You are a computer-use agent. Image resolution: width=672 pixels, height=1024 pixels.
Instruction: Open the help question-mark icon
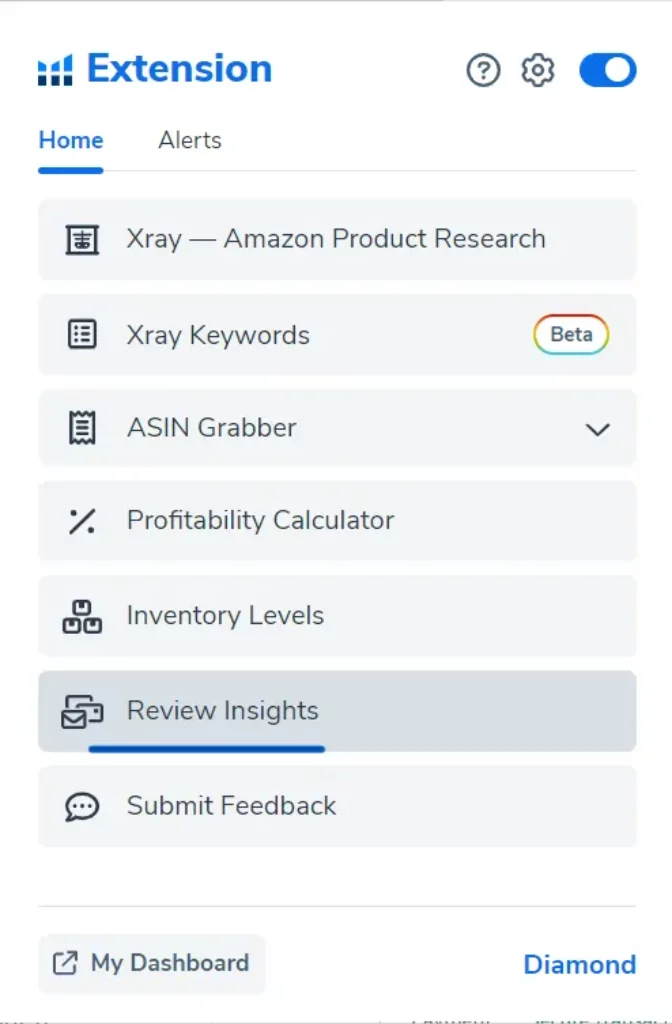pyautogui.click(x=483, y=71)
